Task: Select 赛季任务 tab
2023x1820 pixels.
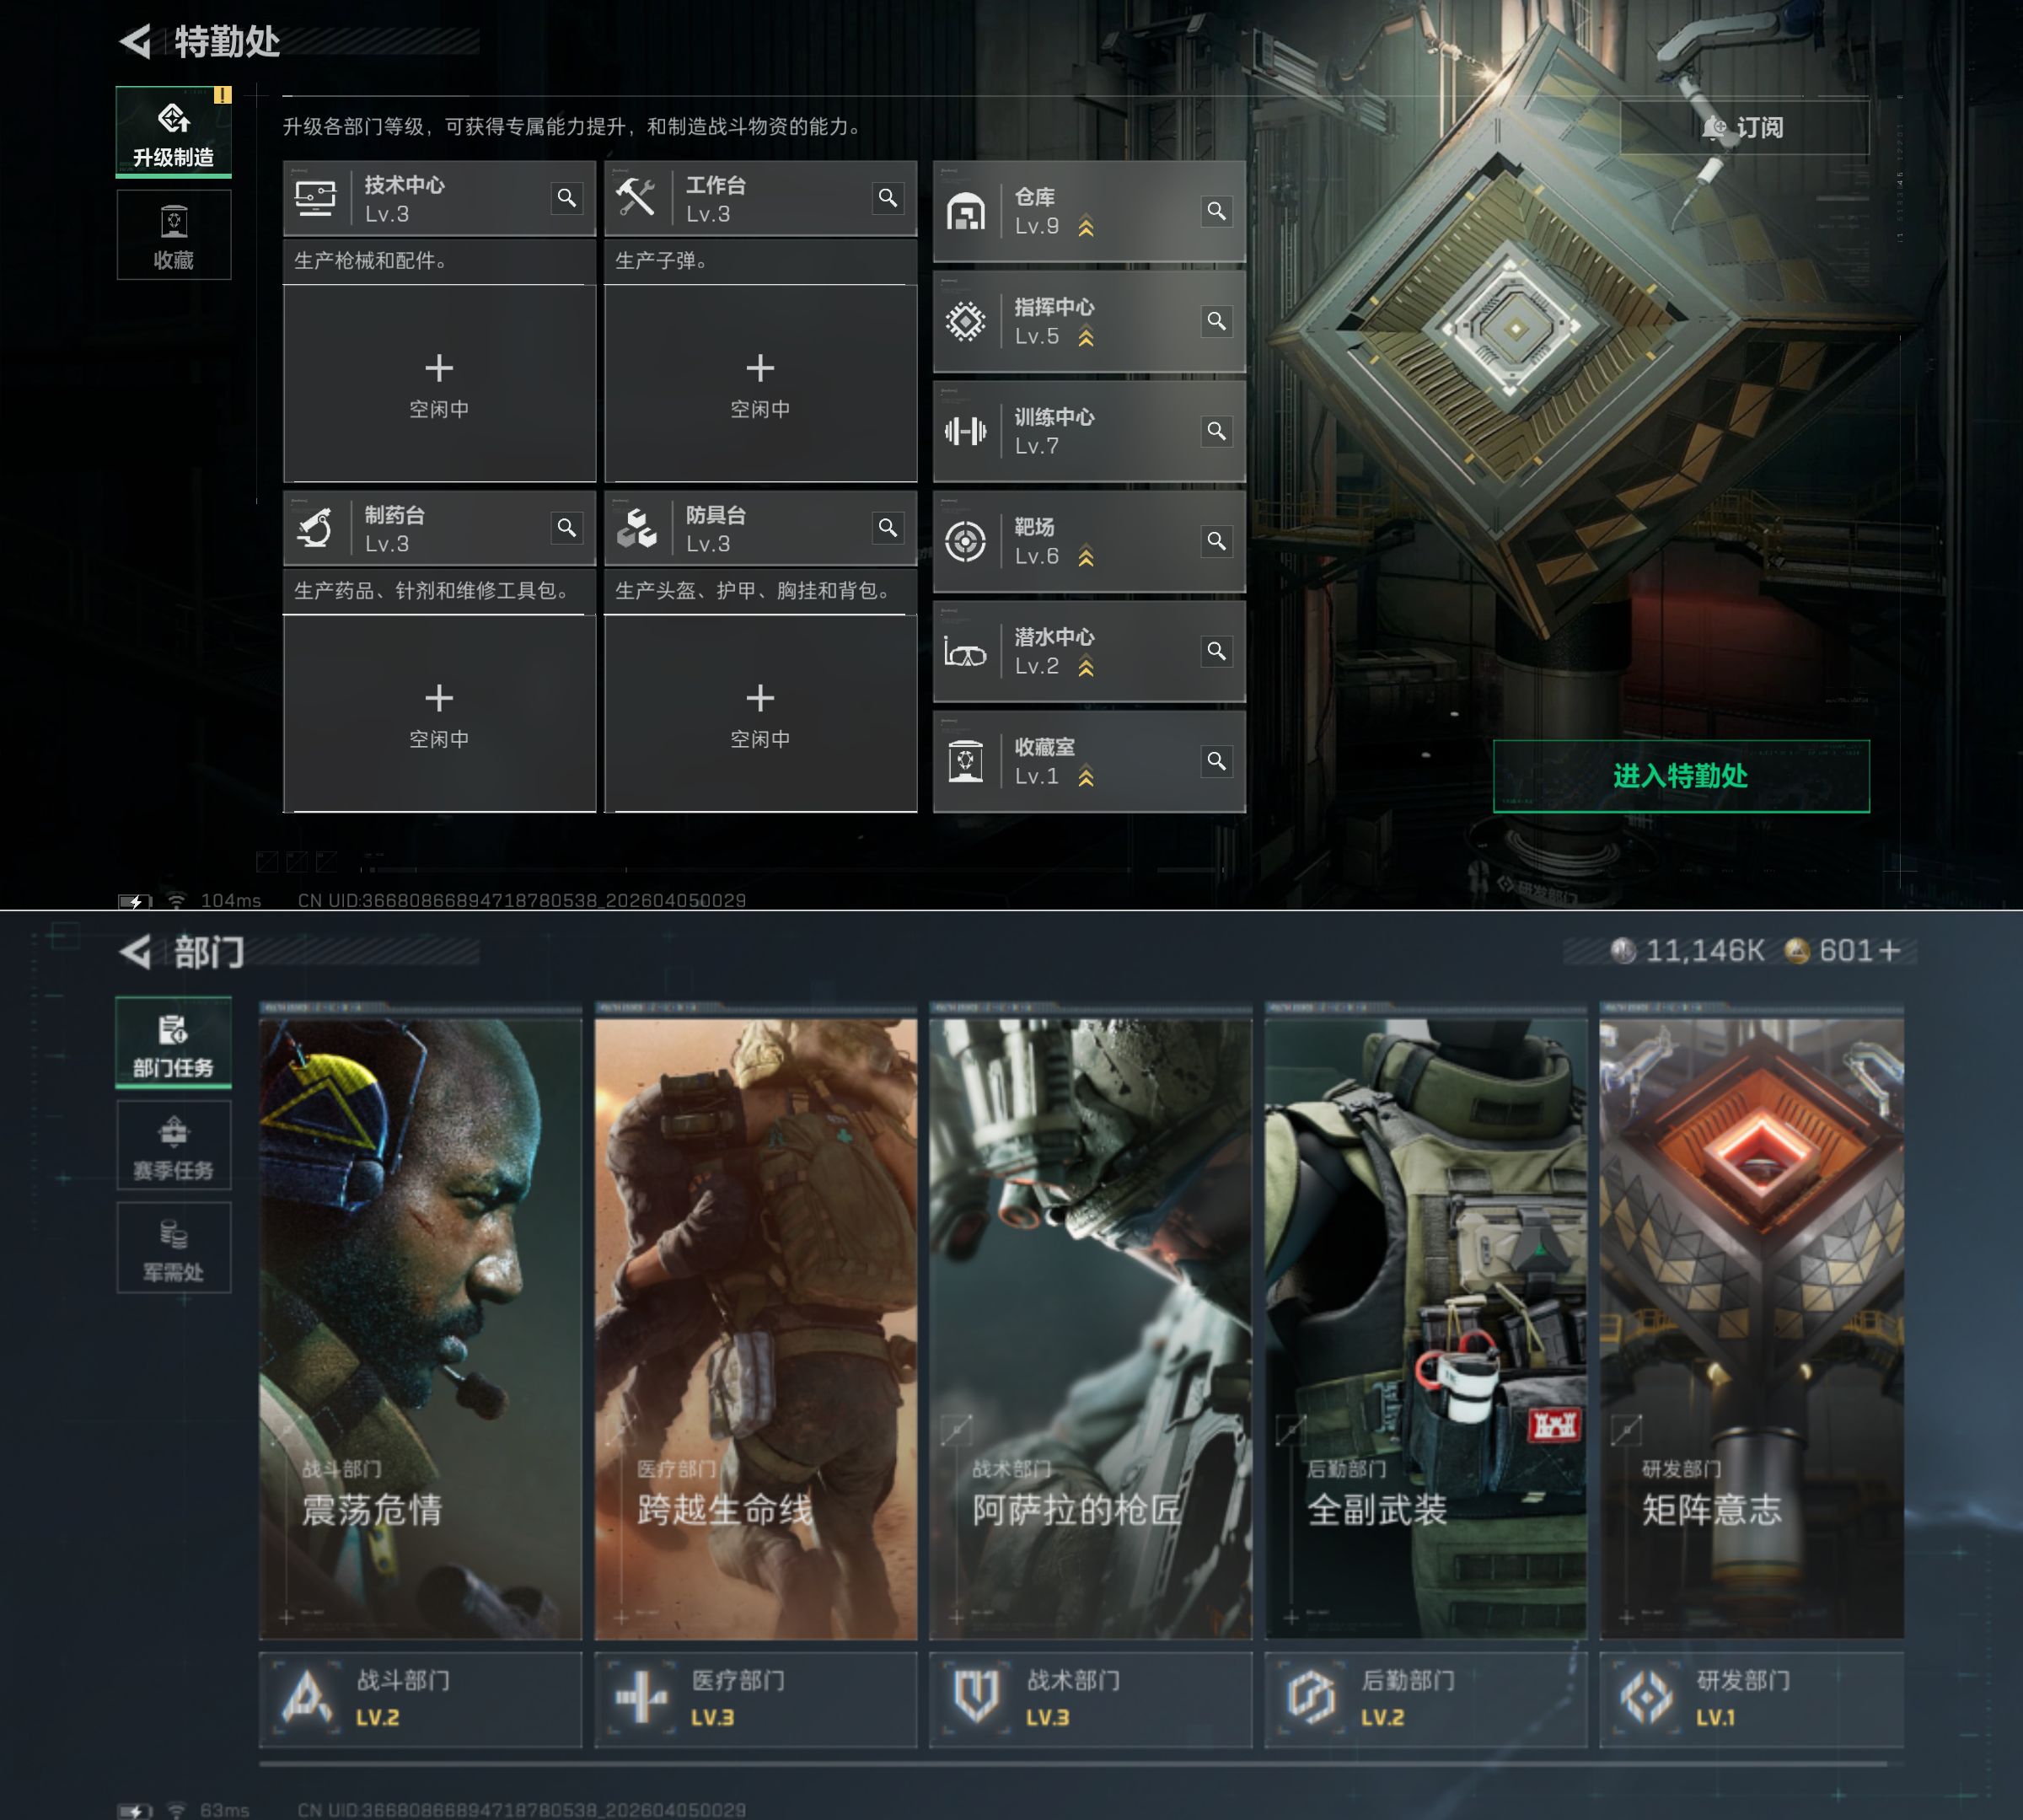Action: point(174,1146)
